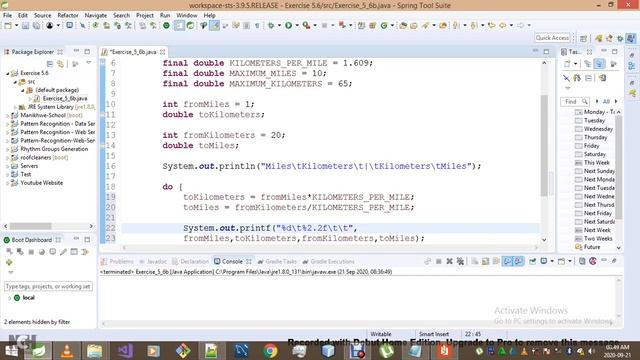Open the Package Explorer view menu
The width and height of the screenshot is (640, 360).
pyautogui.click(x=89, y=63)
